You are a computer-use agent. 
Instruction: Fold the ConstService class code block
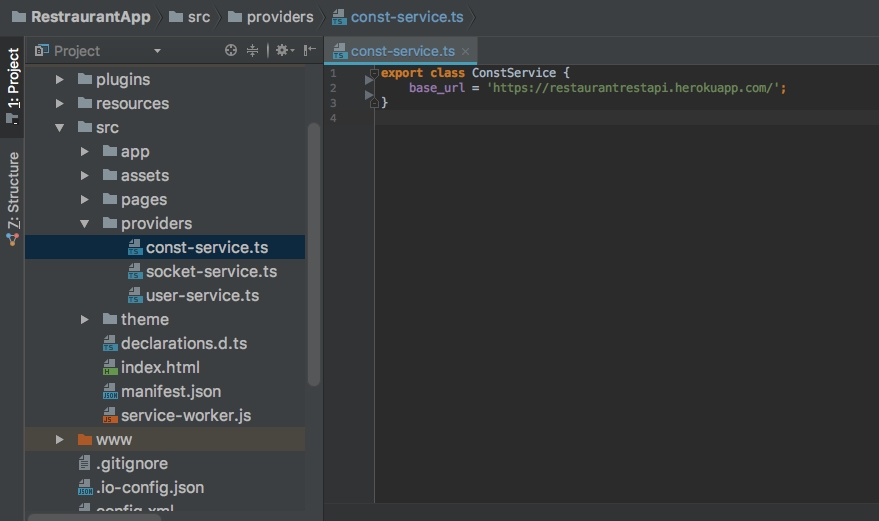[x=373, y=73]
